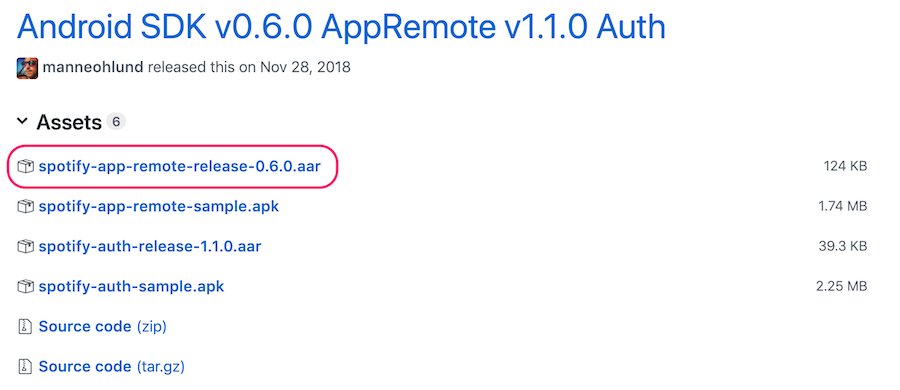Click zip file icon beside Source code (zip)
The height and width of the screenshot is (390, 900).
point(24,327)
